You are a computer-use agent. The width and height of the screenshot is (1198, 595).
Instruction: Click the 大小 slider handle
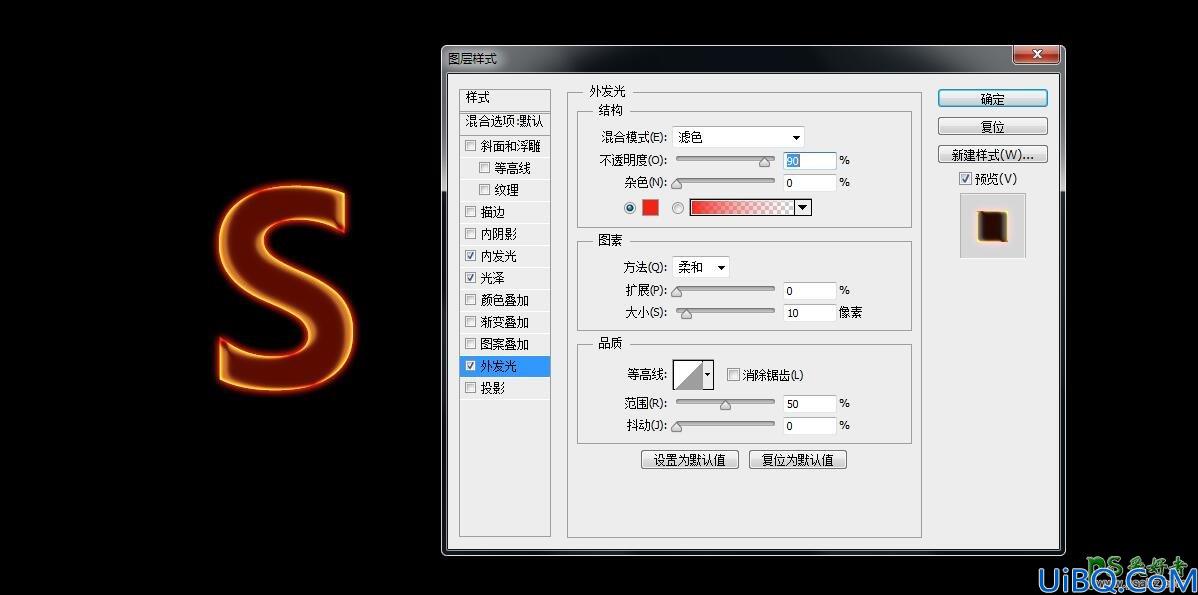coord(686,313)
